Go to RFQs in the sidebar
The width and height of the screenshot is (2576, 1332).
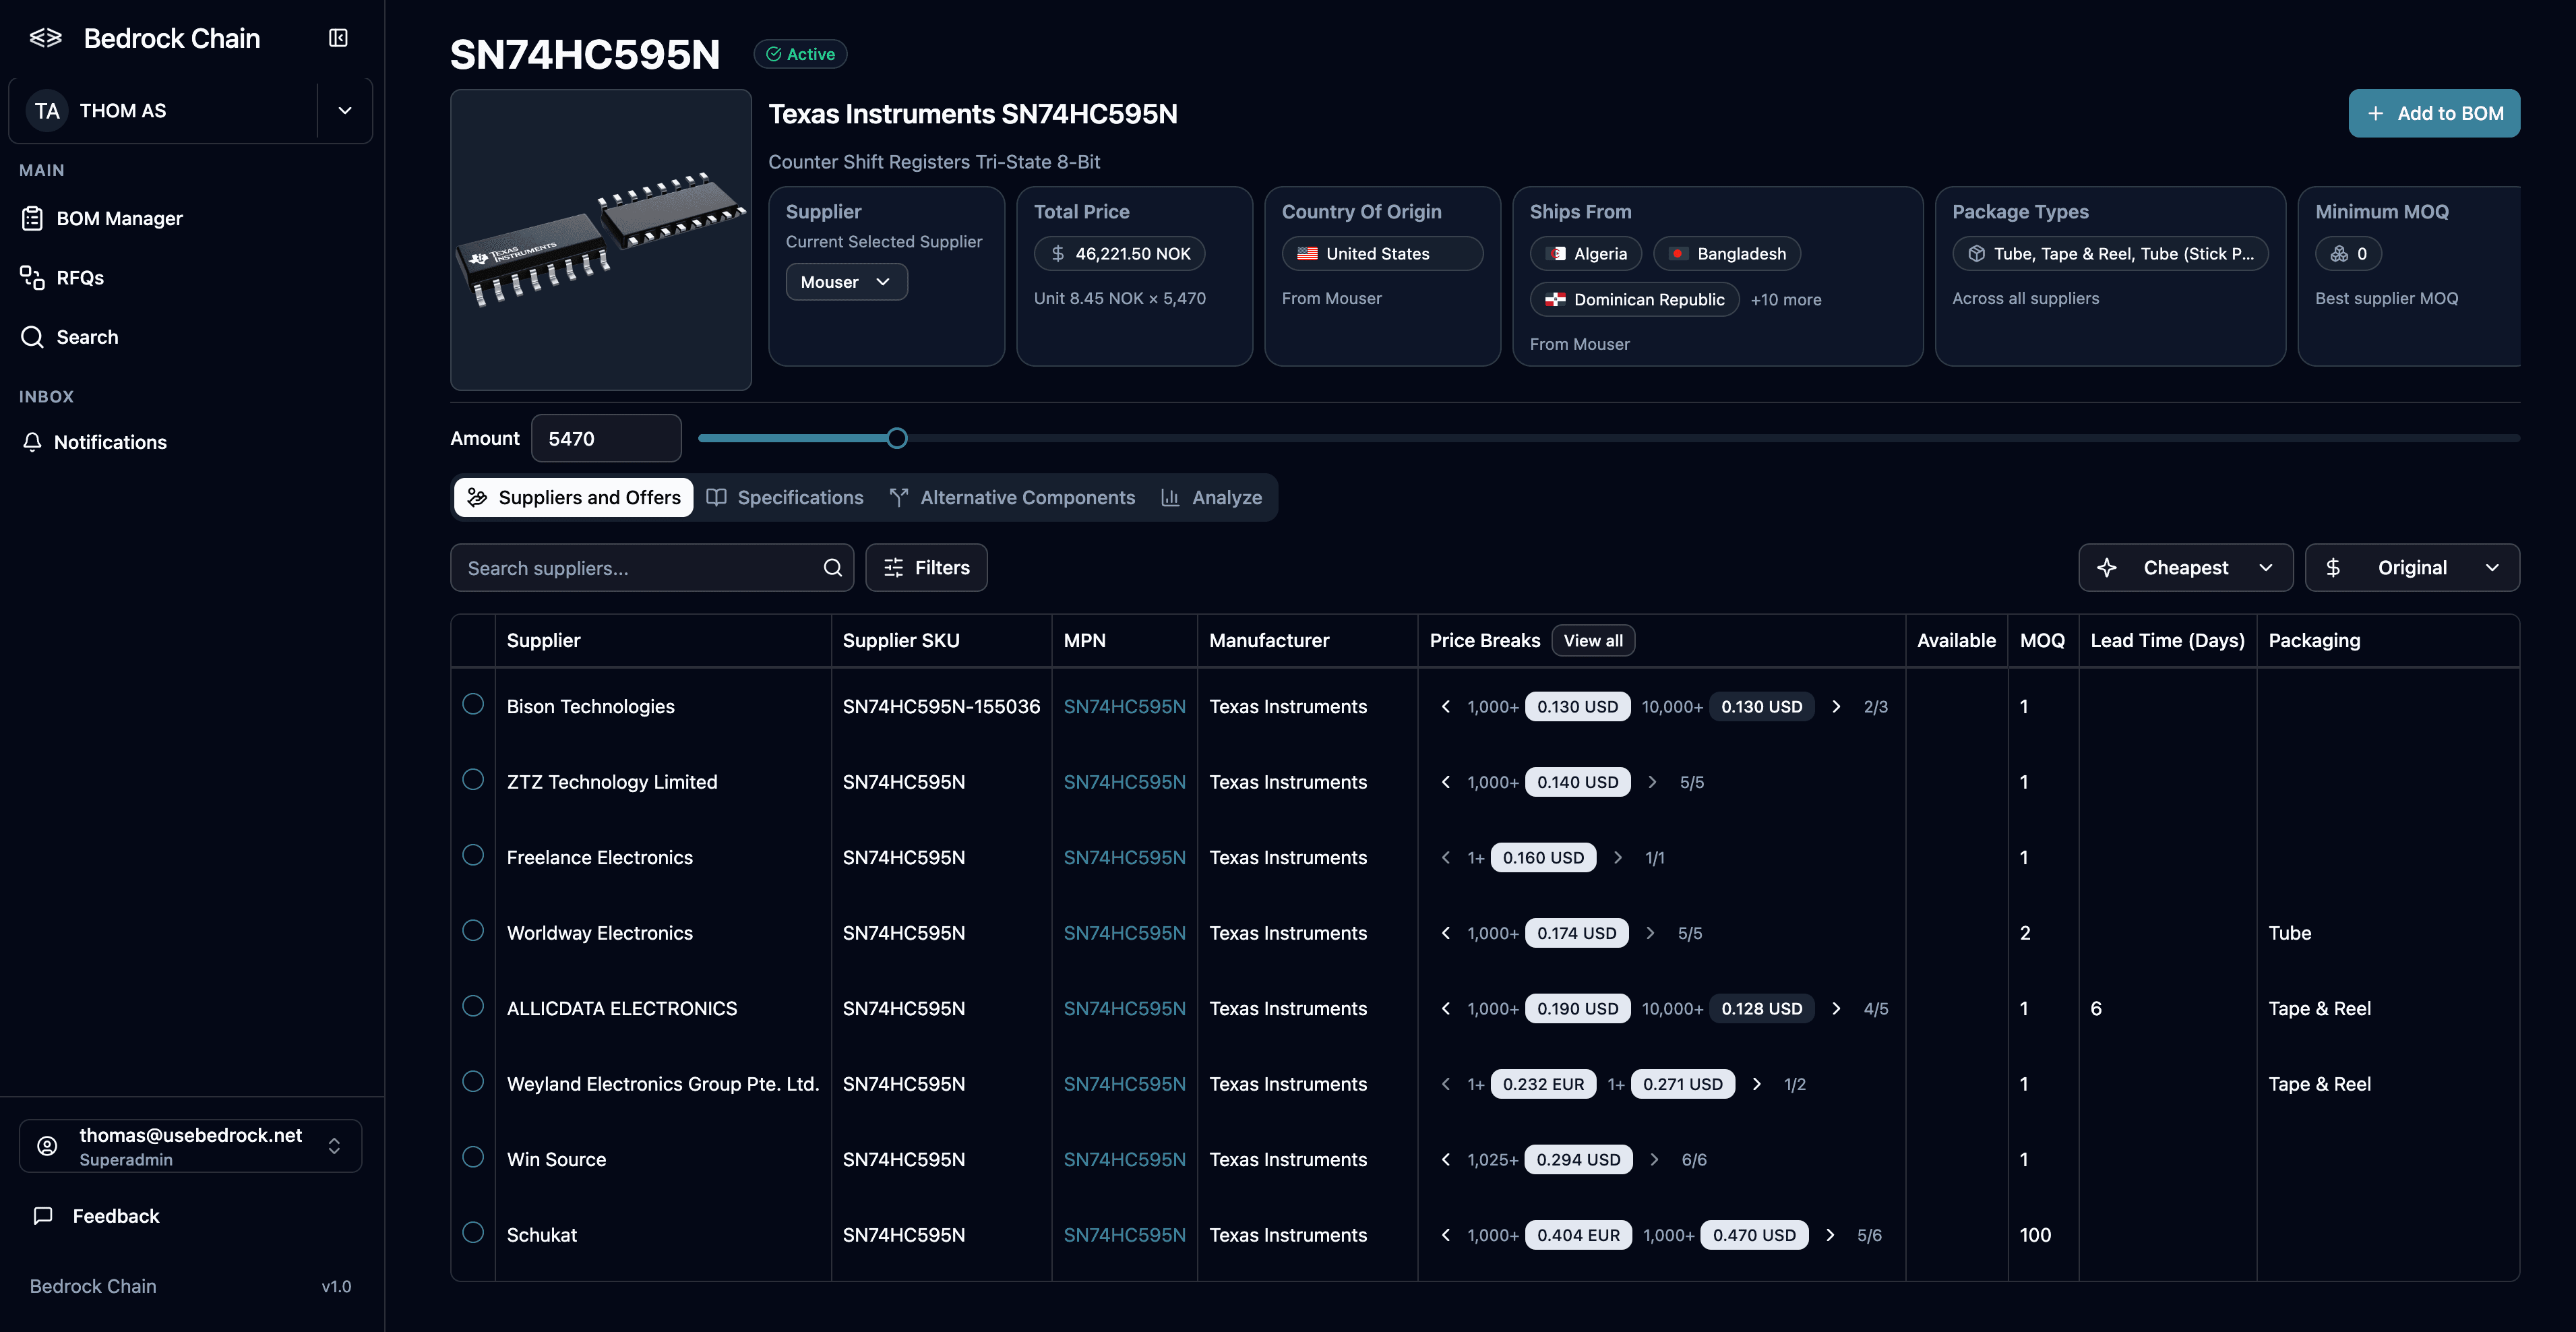62,277
